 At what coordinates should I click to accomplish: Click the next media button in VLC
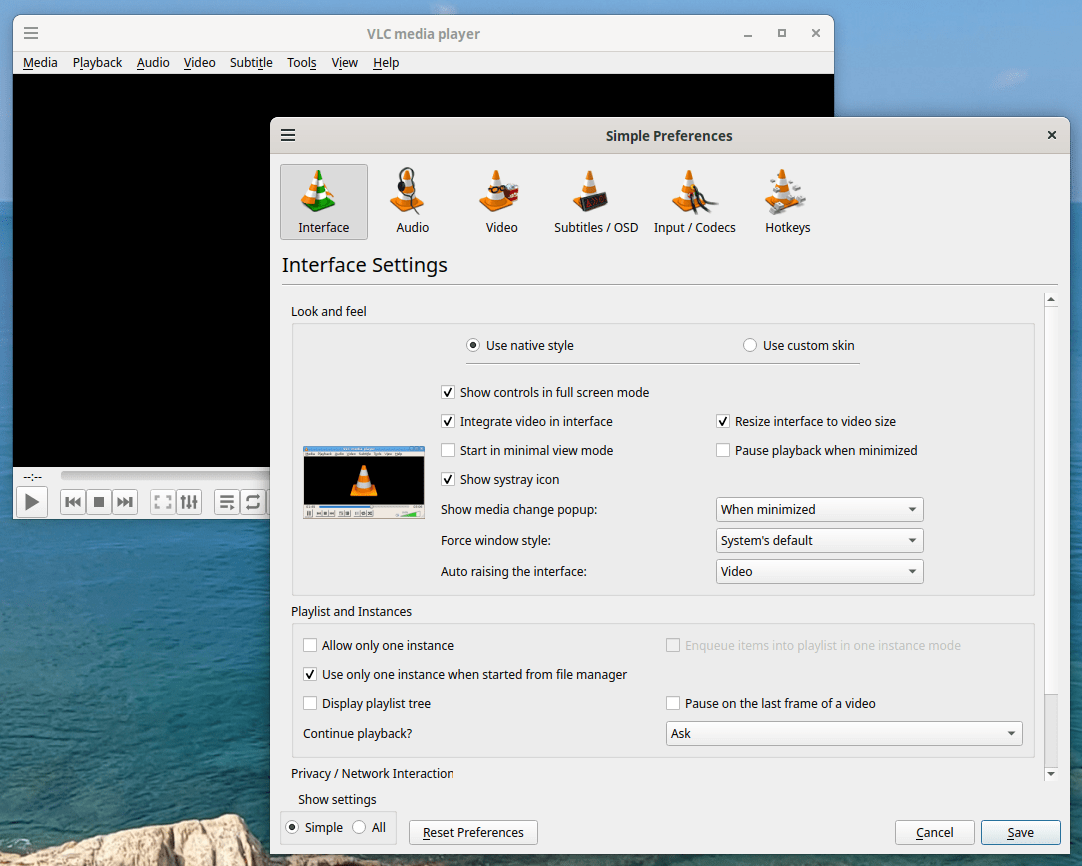pos(125,502)
